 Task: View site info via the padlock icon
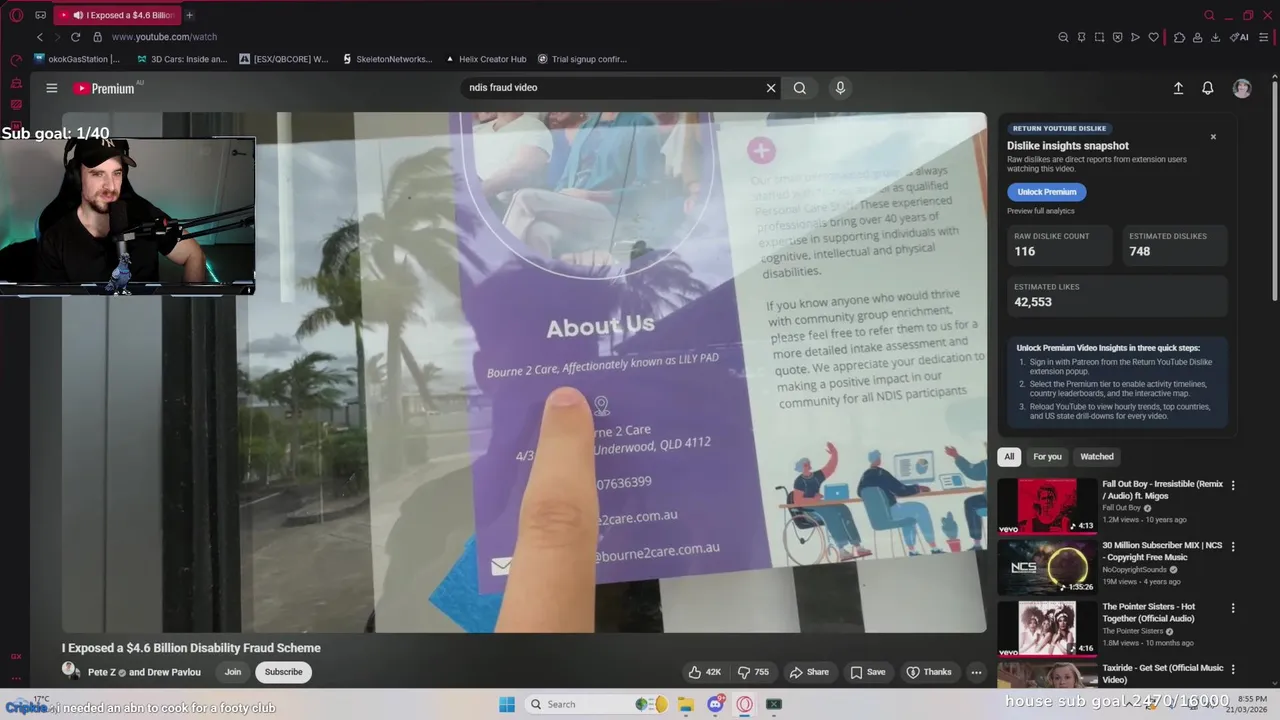coord(97,37)
